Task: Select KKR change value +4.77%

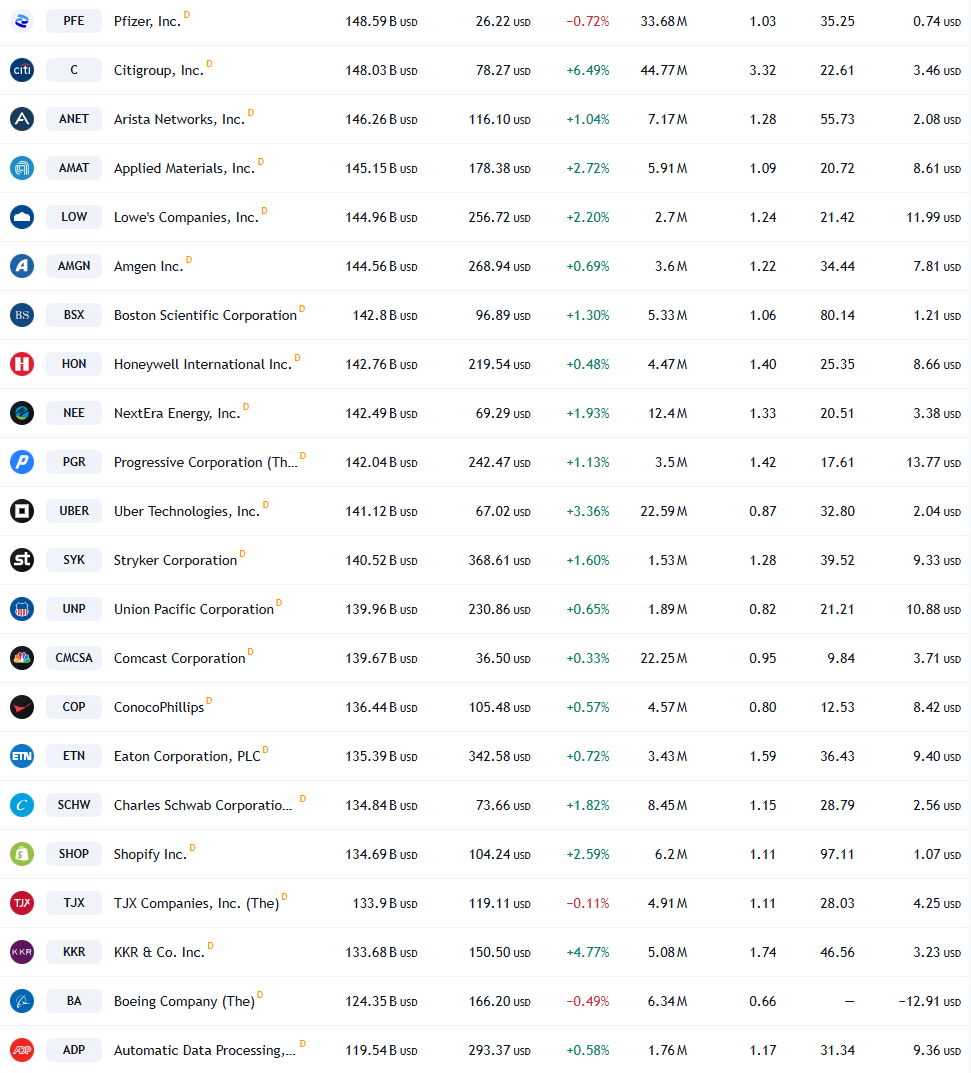Action: click(588, 953)
